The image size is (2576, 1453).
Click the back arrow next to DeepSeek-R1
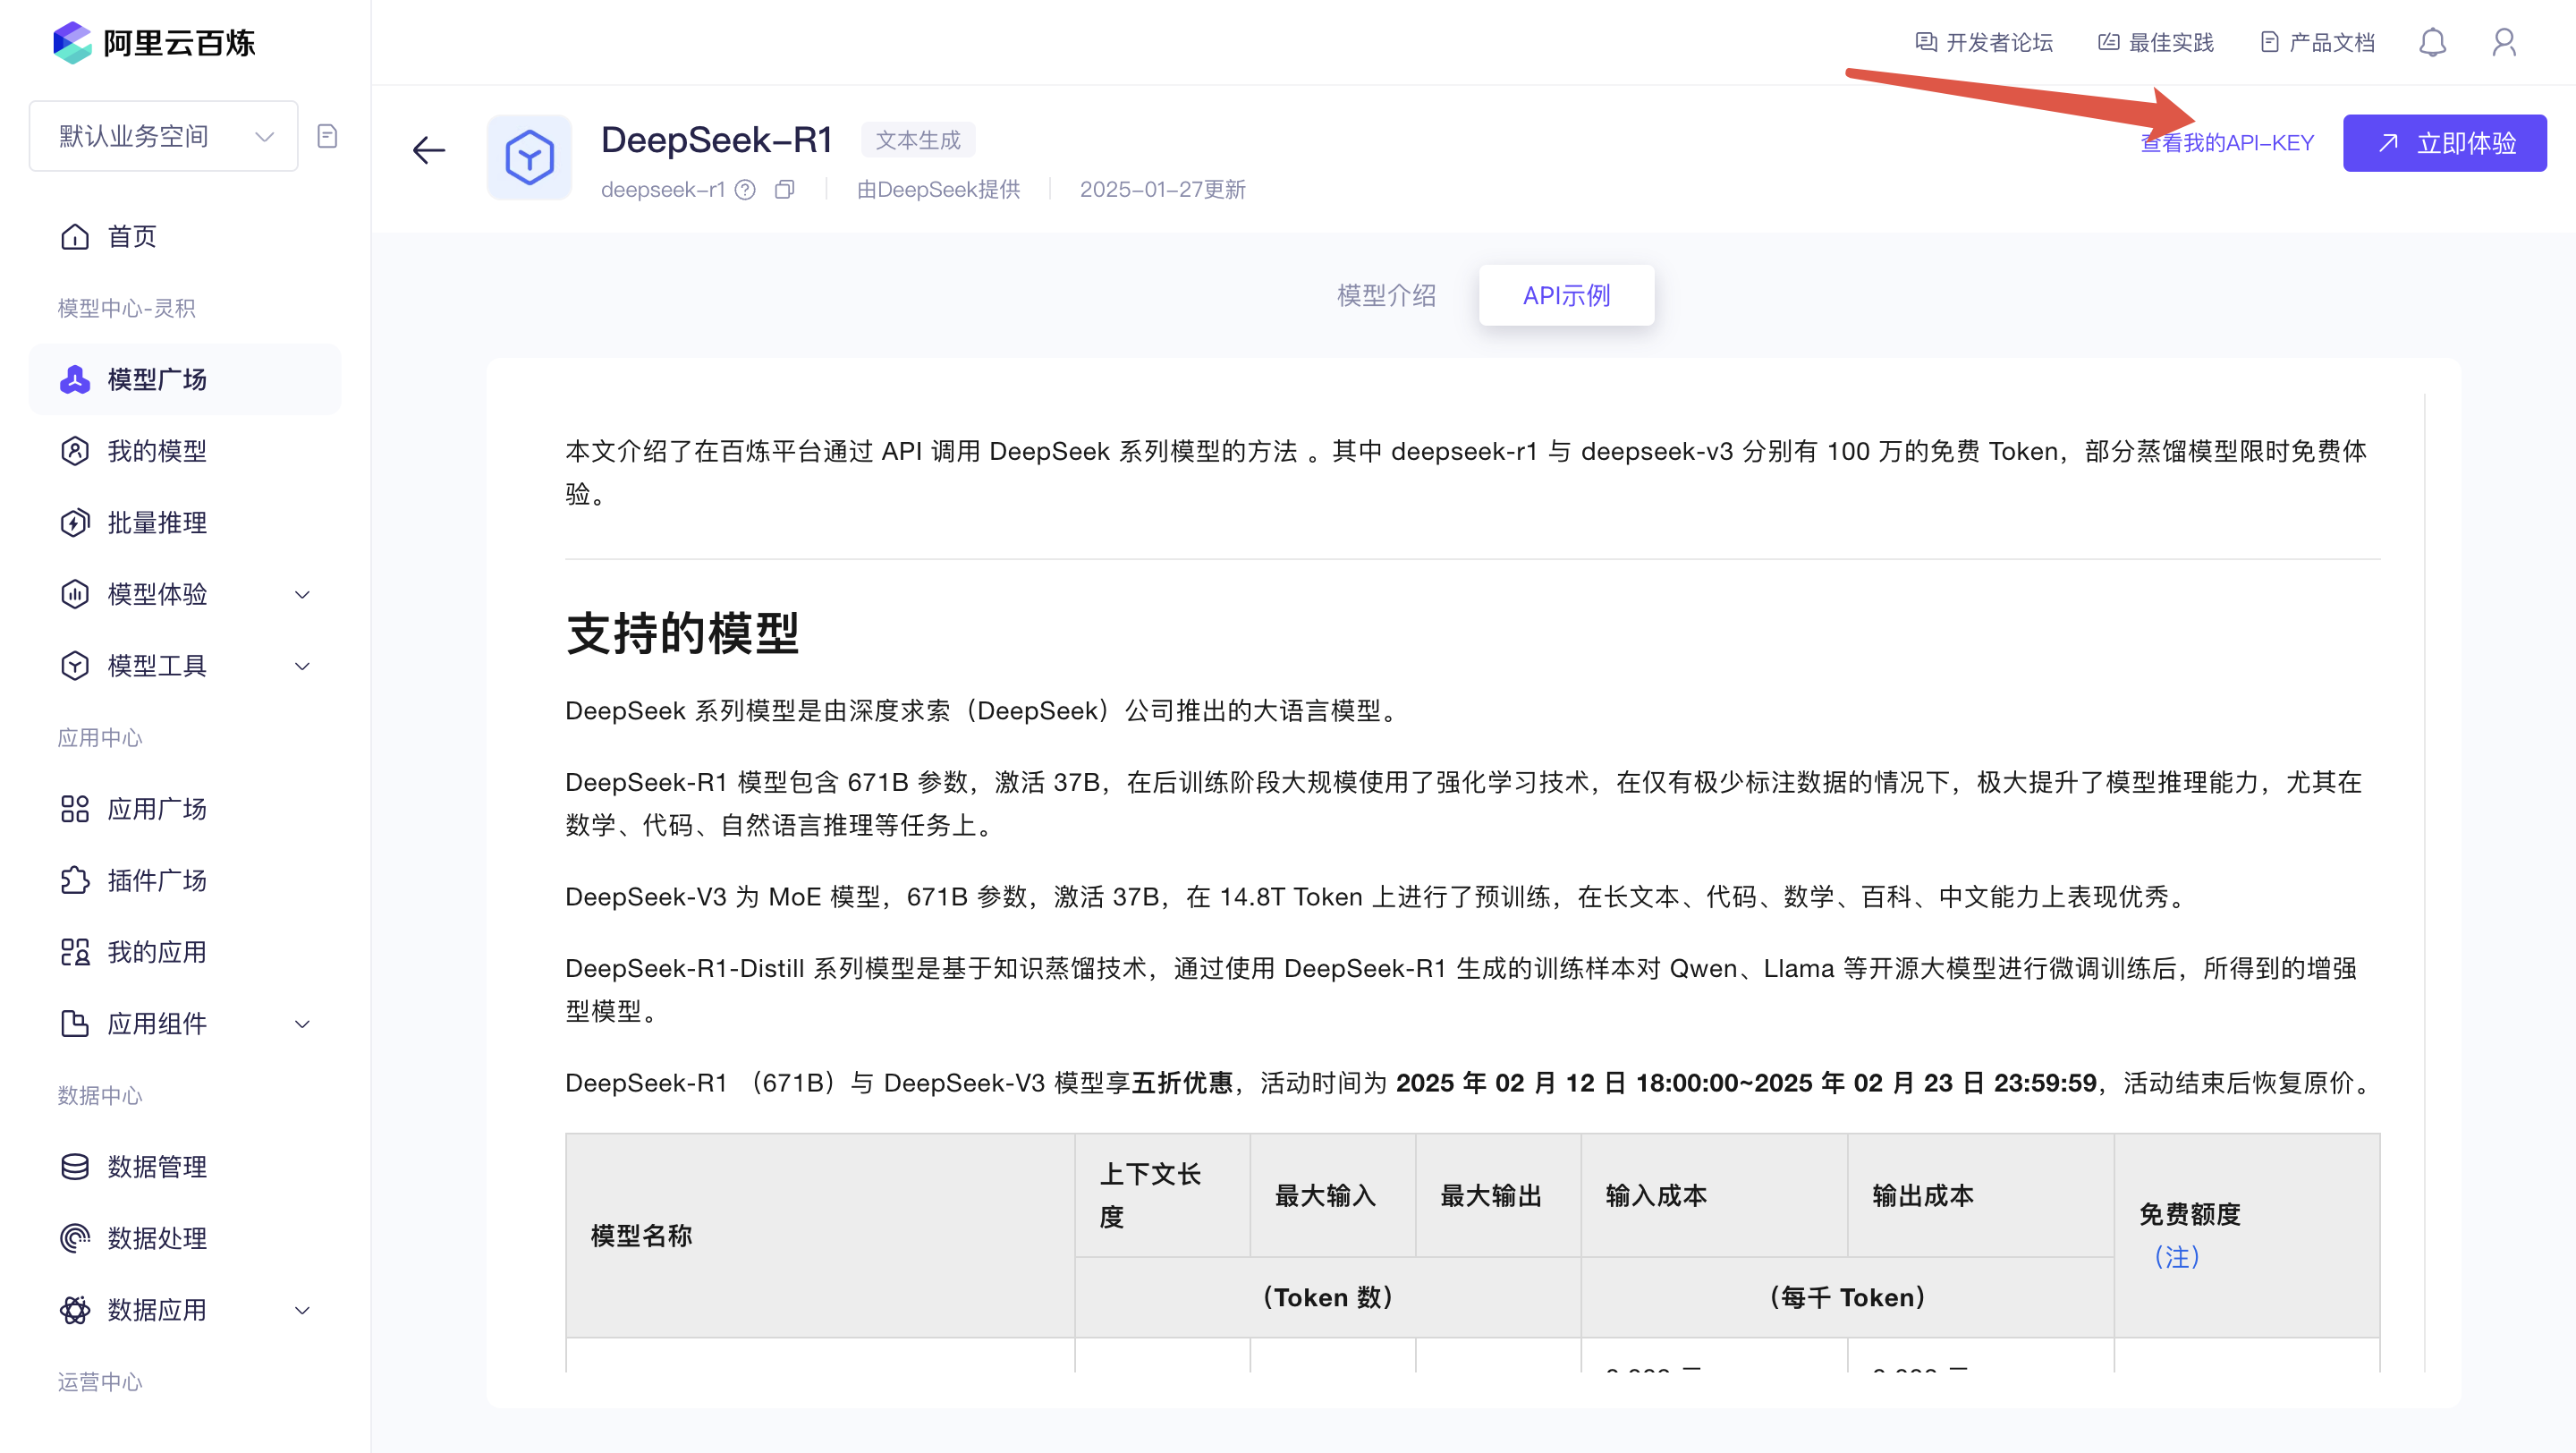click(x=429, y=150)
